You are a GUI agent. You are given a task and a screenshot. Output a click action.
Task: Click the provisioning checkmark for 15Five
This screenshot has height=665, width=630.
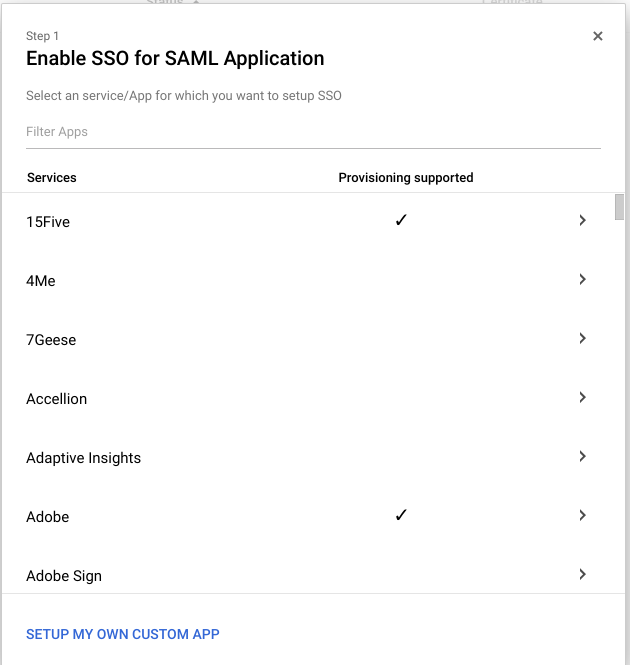point(401,220)
